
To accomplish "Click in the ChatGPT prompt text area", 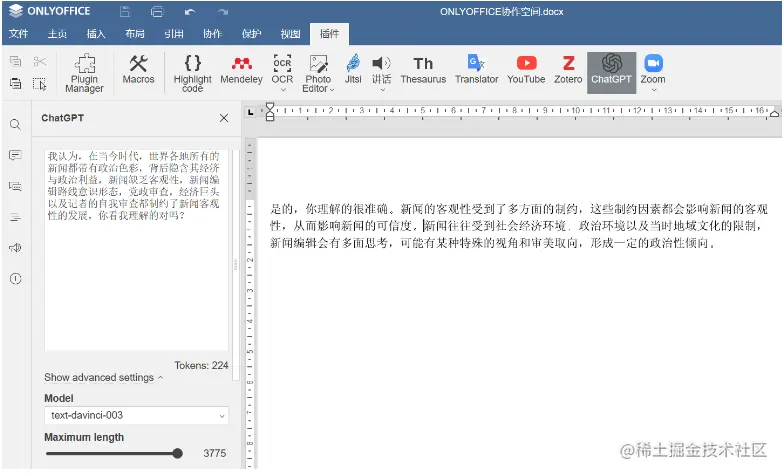I will coord(136,250).
